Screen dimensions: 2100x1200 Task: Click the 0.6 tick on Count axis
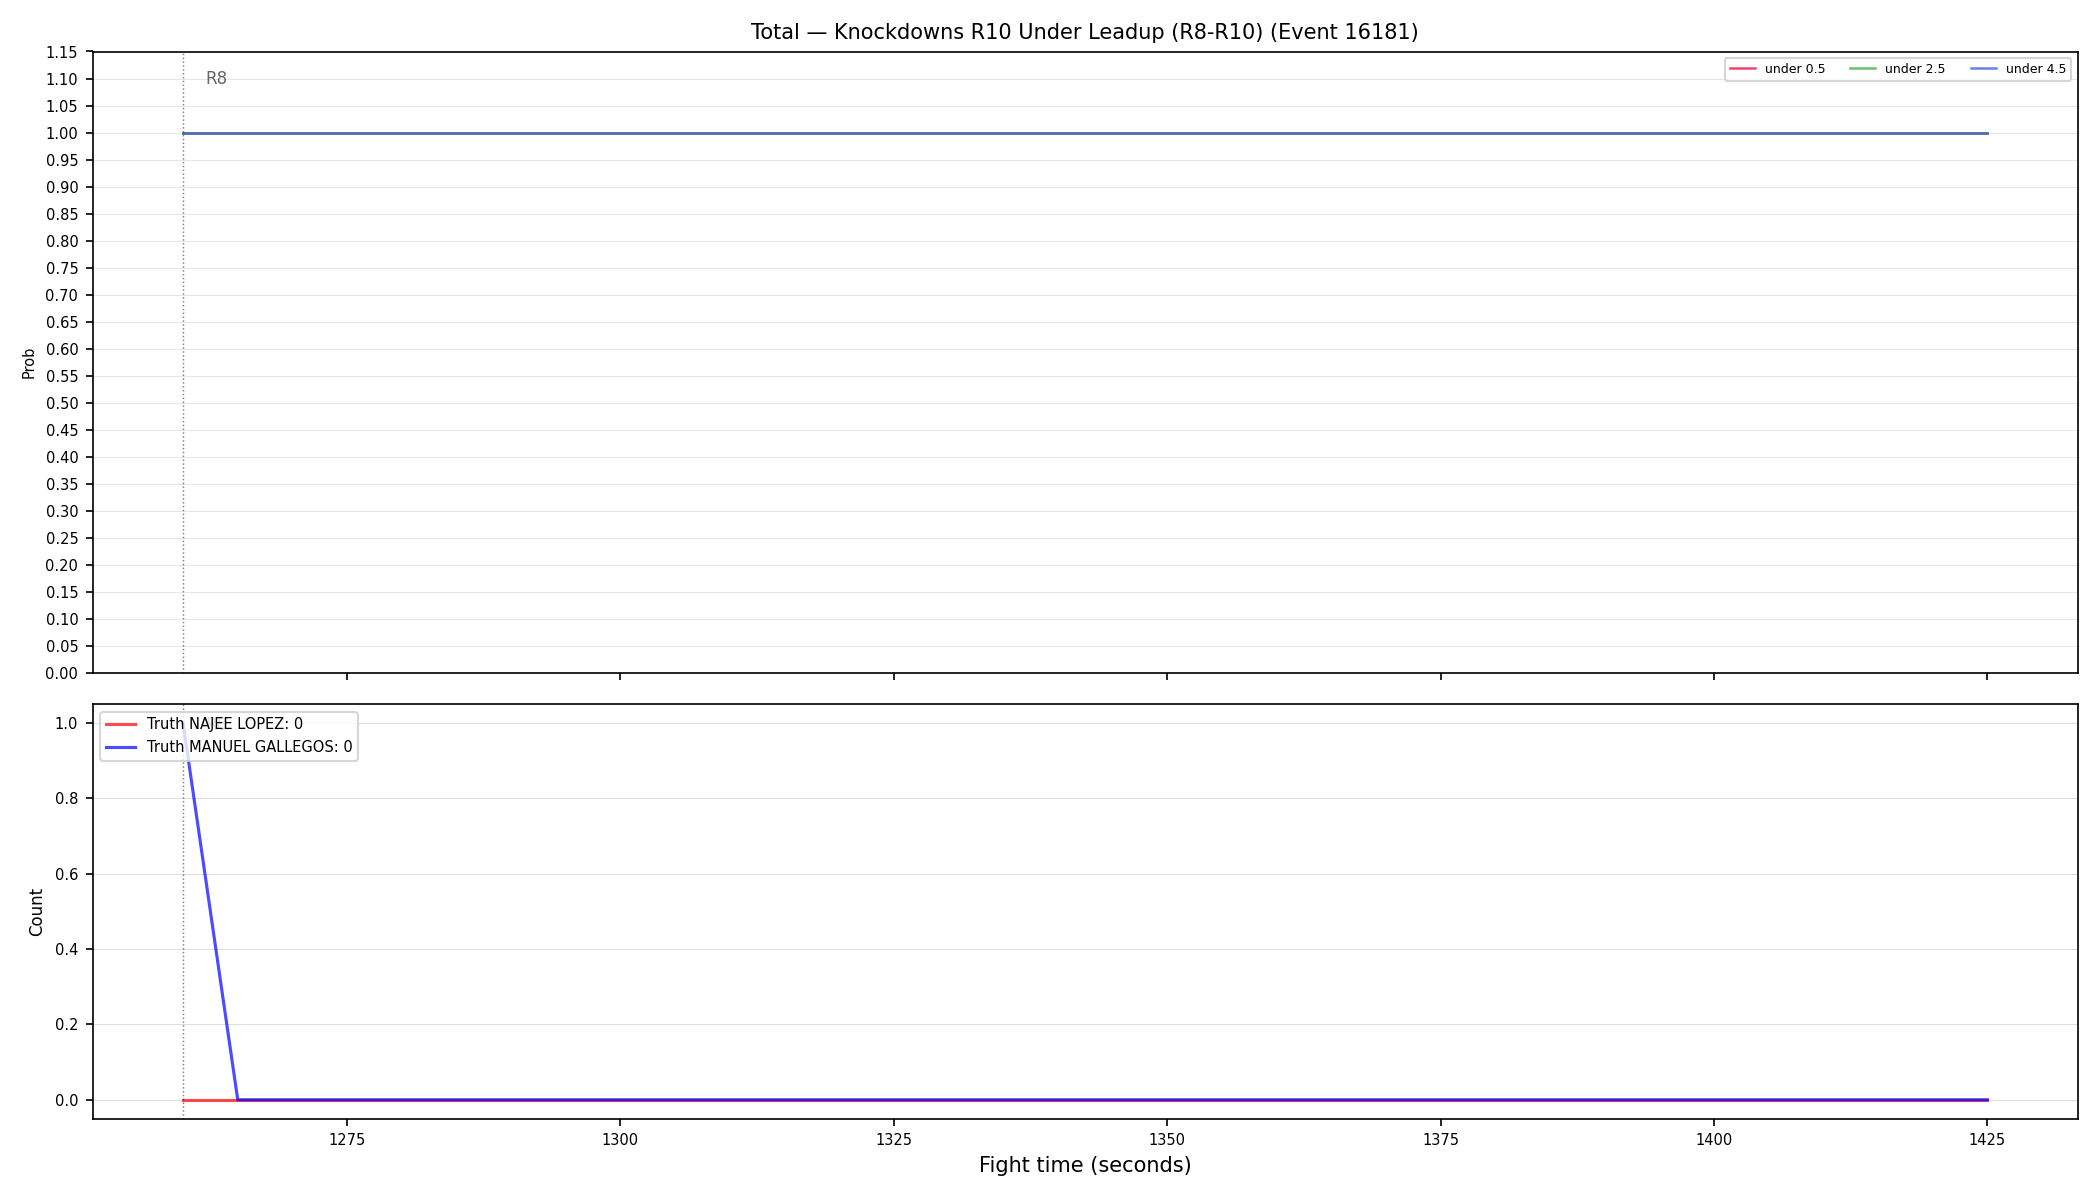click(67, 875)
